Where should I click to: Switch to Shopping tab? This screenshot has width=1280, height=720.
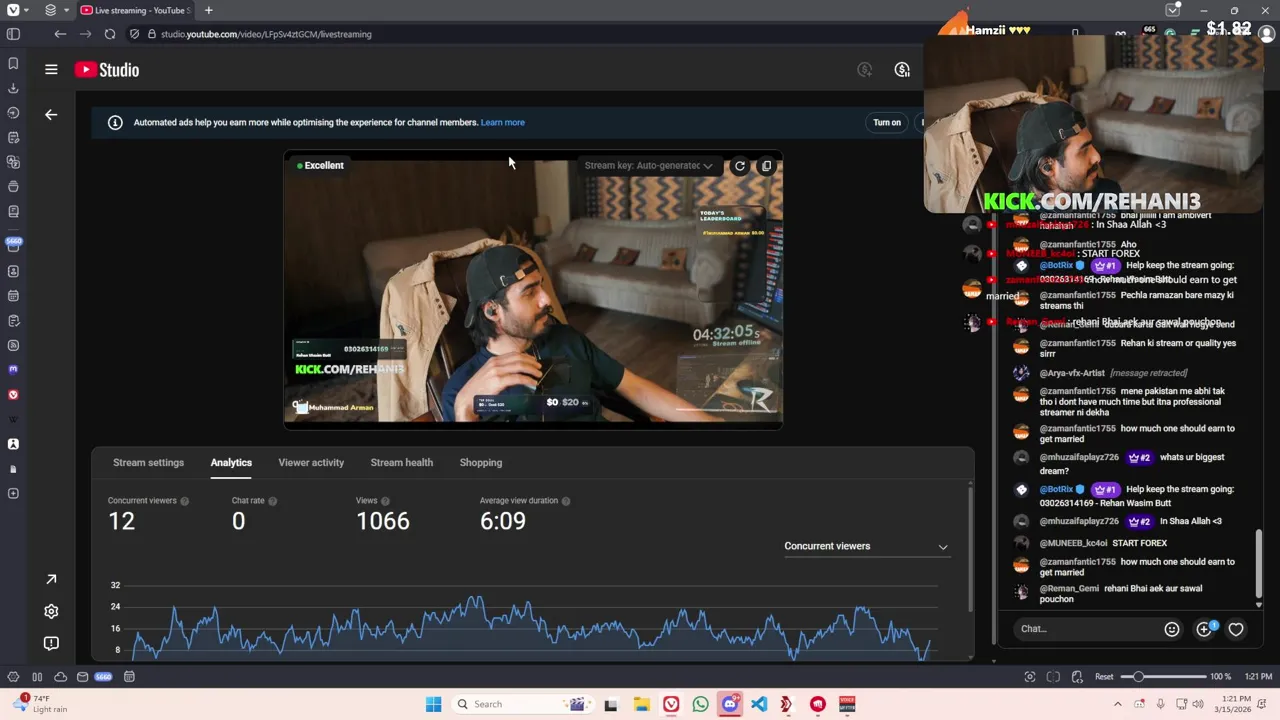click(481, 463)
